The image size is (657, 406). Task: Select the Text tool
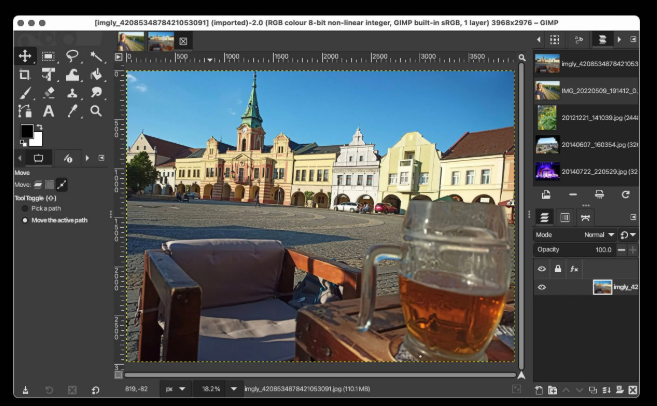[x=48, y=111]
